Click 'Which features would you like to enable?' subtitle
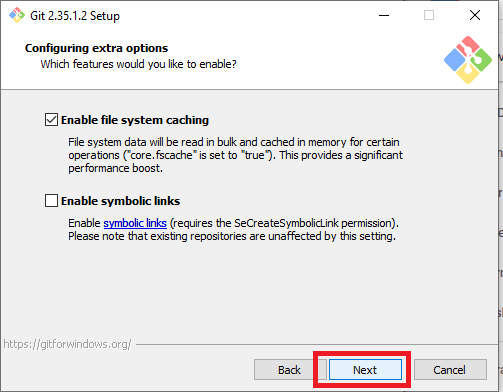This screenshot has width=503, height=392. [x=138, y=64]
